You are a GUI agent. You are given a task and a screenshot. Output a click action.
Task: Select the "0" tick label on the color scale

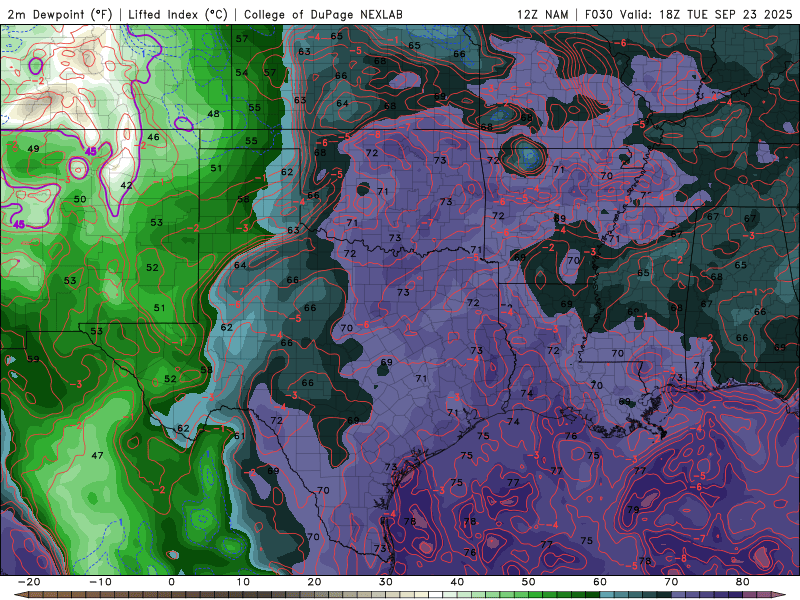(171, 582)
